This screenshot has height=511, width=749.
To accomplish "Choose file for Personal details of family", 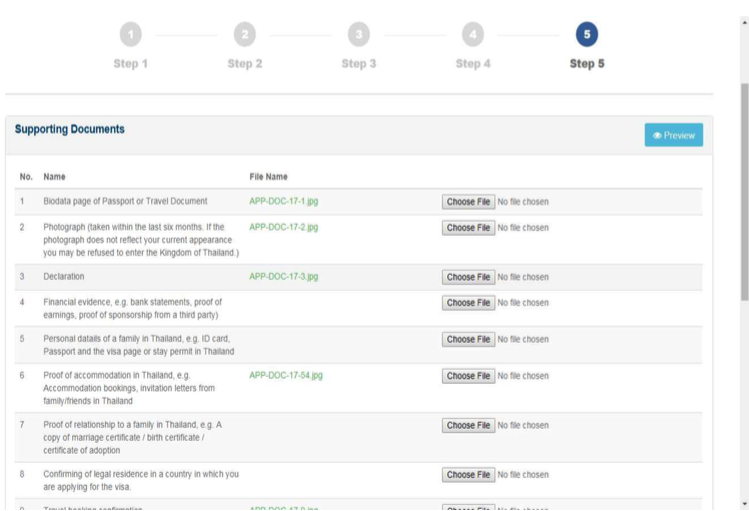I will (468, 340).
